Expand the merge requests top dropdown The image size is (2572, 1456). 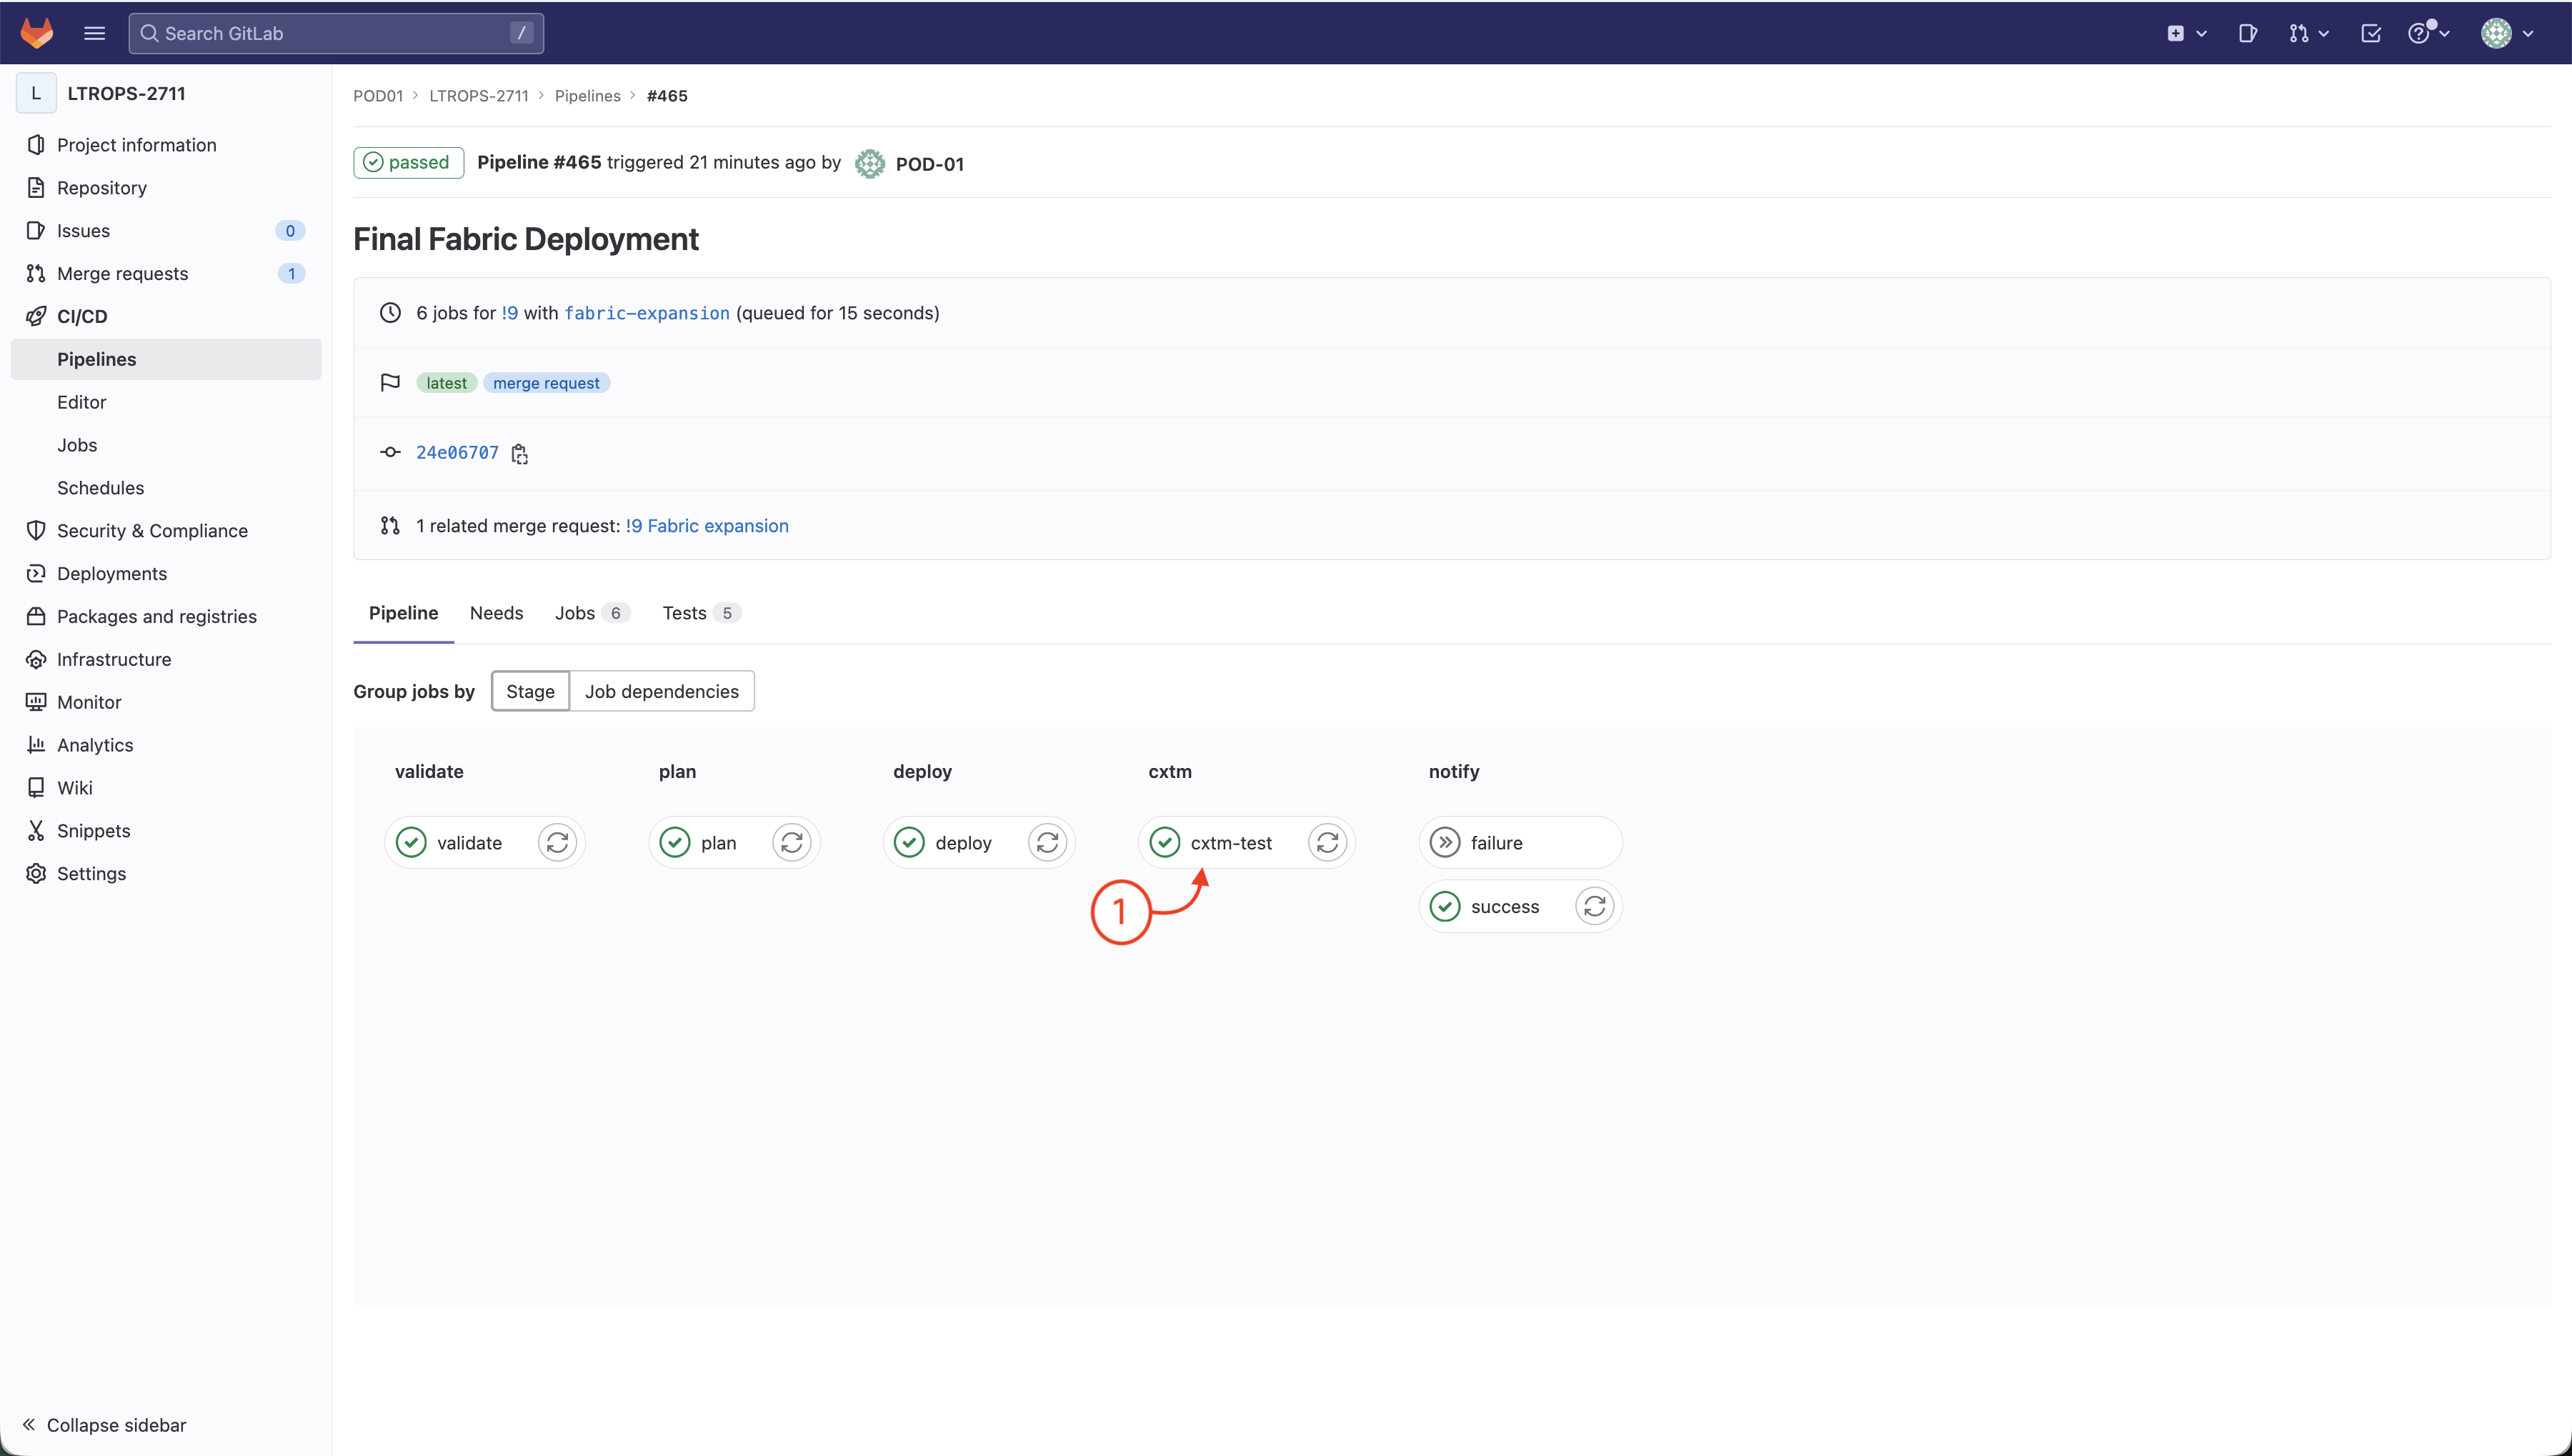click(x=2308, y=33)
